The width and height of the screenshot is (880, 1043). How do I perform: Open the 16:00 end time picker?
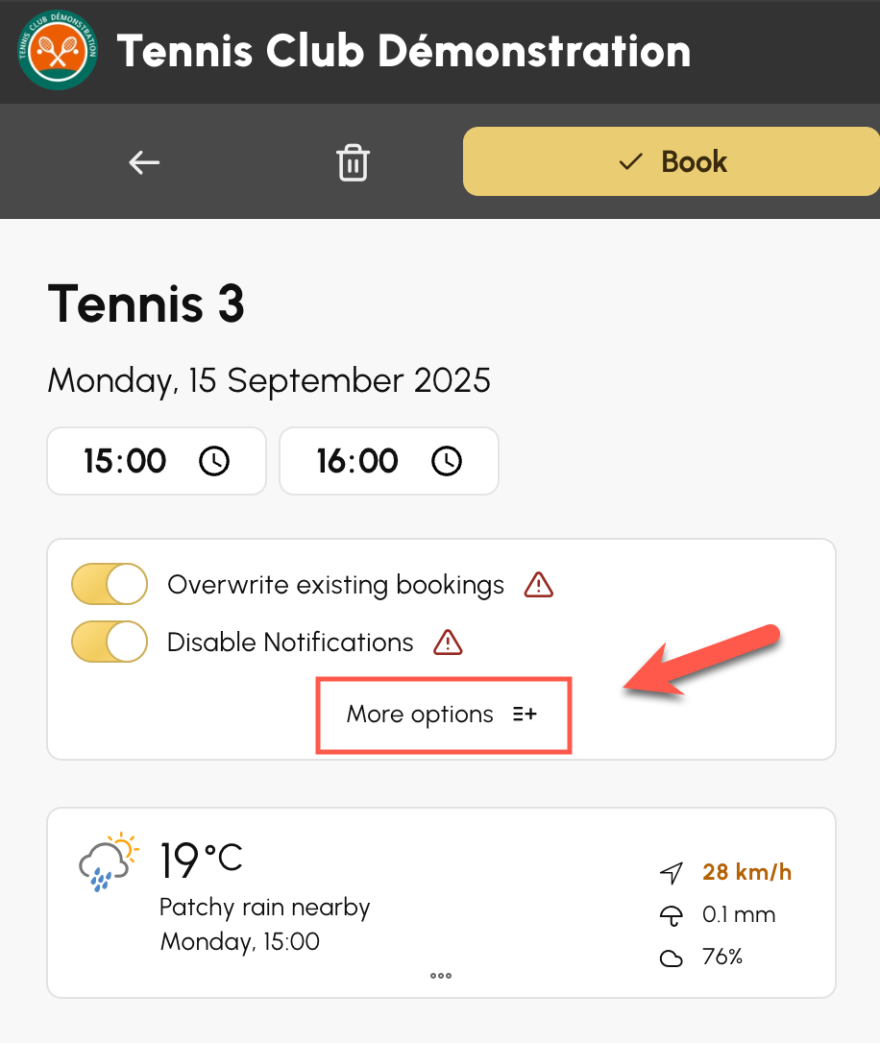(x=389, y=461)
